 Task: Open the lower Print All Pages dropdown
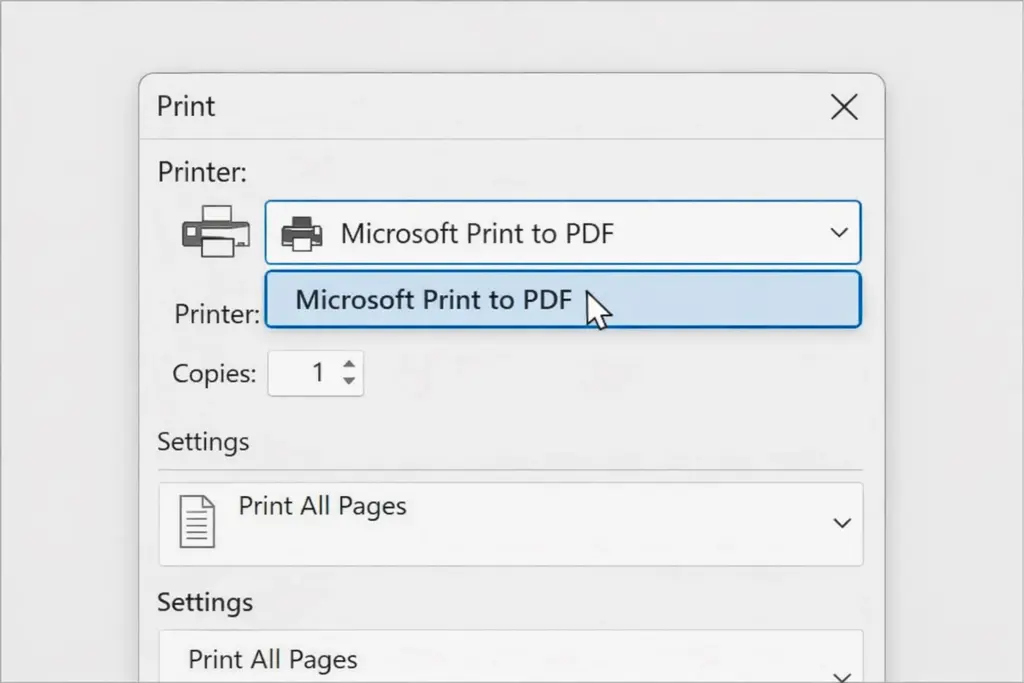(511, 656)
